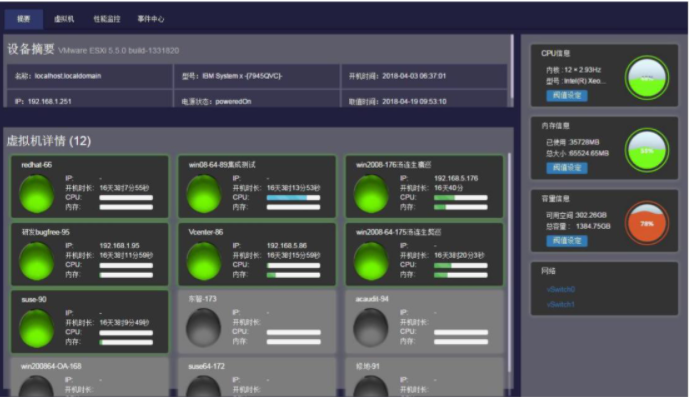
Task: Select the first highlighted tab in the navigation bar
Action: coord(24,19)
